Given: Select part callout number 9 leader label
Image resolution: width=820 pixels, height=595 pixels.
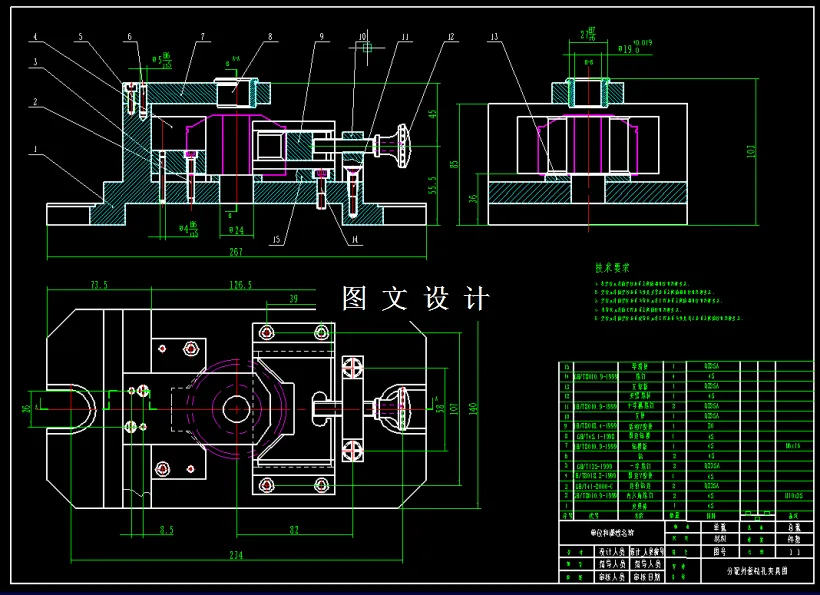Looking at the screenshot, I should coord(322,37).
